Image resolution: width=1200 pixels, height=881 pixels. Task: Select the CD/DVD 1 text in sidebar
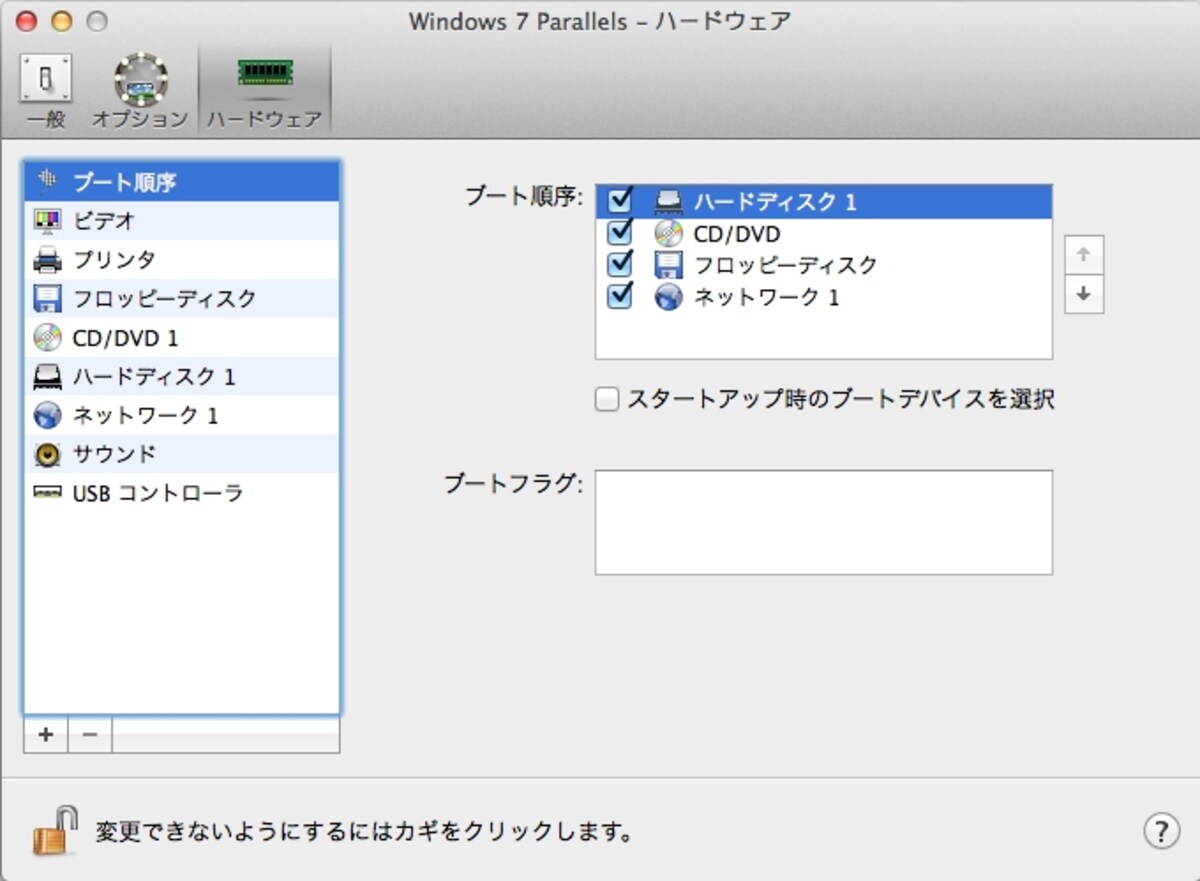125,338
